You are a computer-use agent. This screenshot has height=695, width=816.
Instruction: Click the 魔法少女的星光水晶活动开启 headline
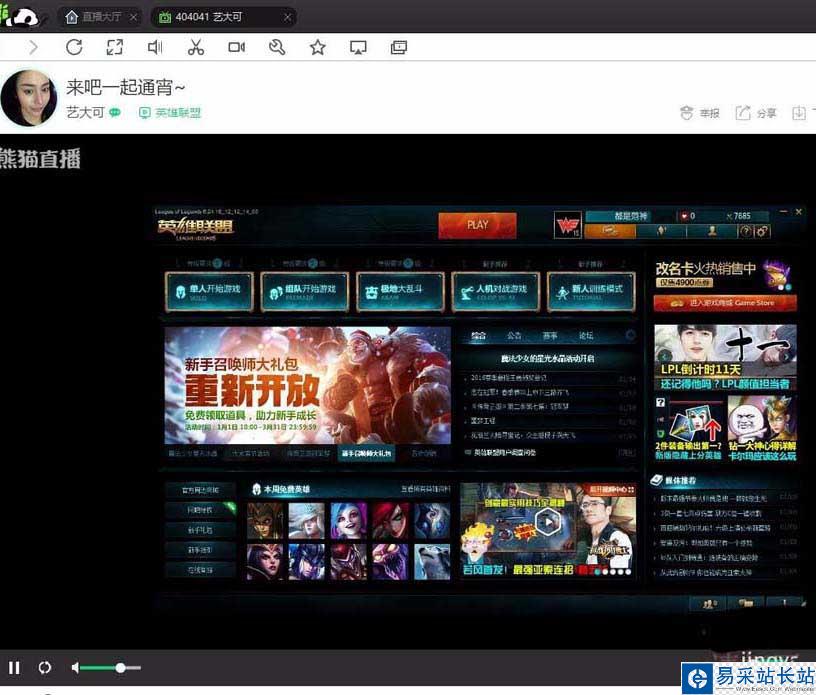pos(547,359)
